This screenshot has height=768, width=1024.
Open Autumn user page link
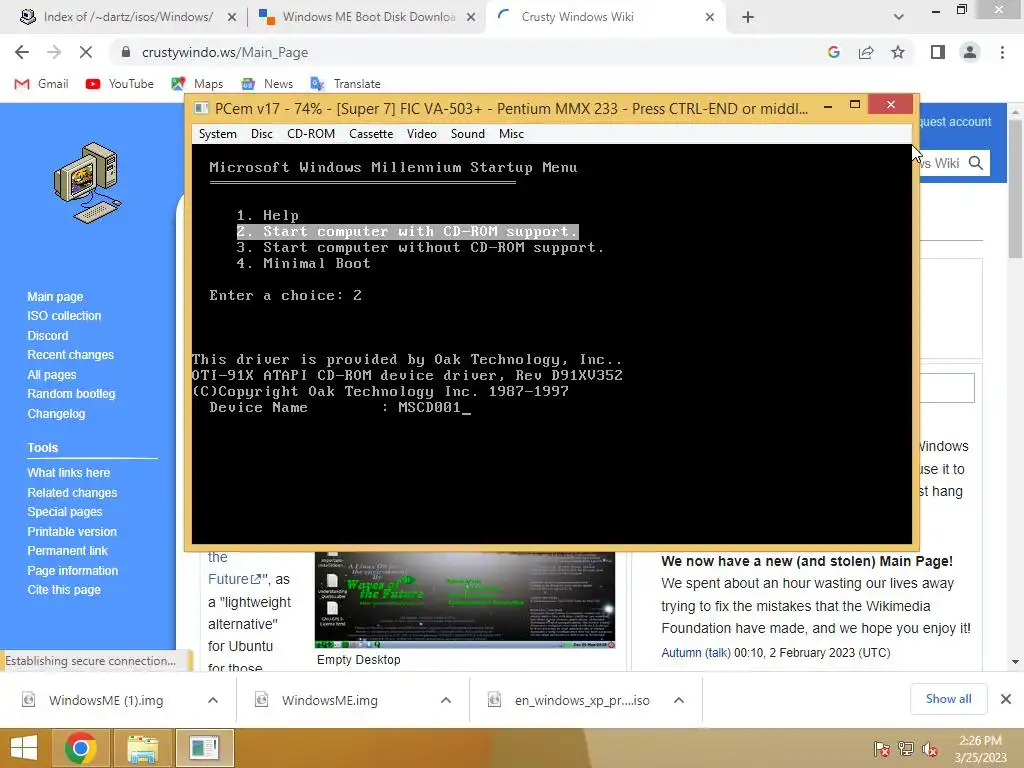(x=681, y=652)
